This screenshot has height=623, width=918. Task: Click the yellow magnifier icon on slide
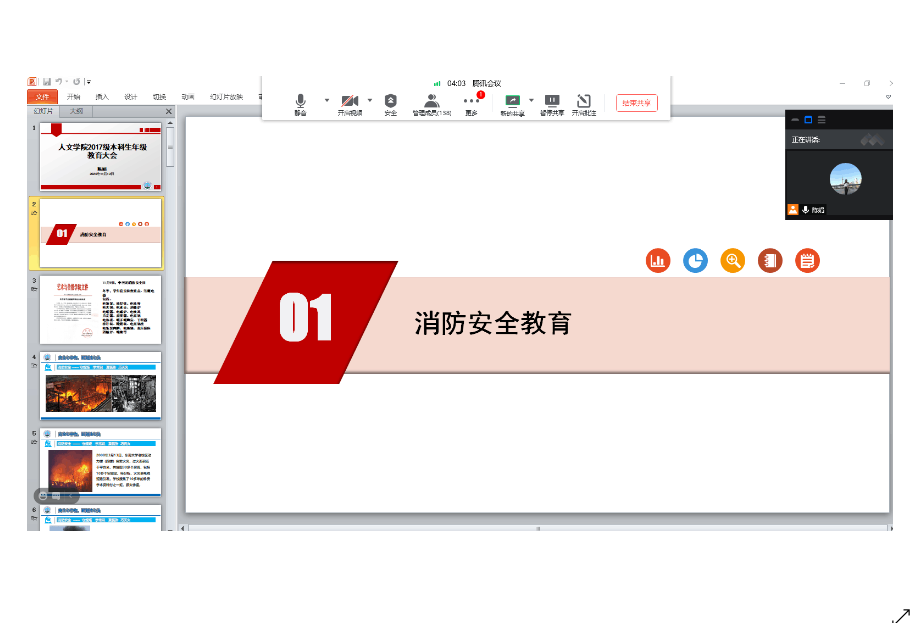733,261
